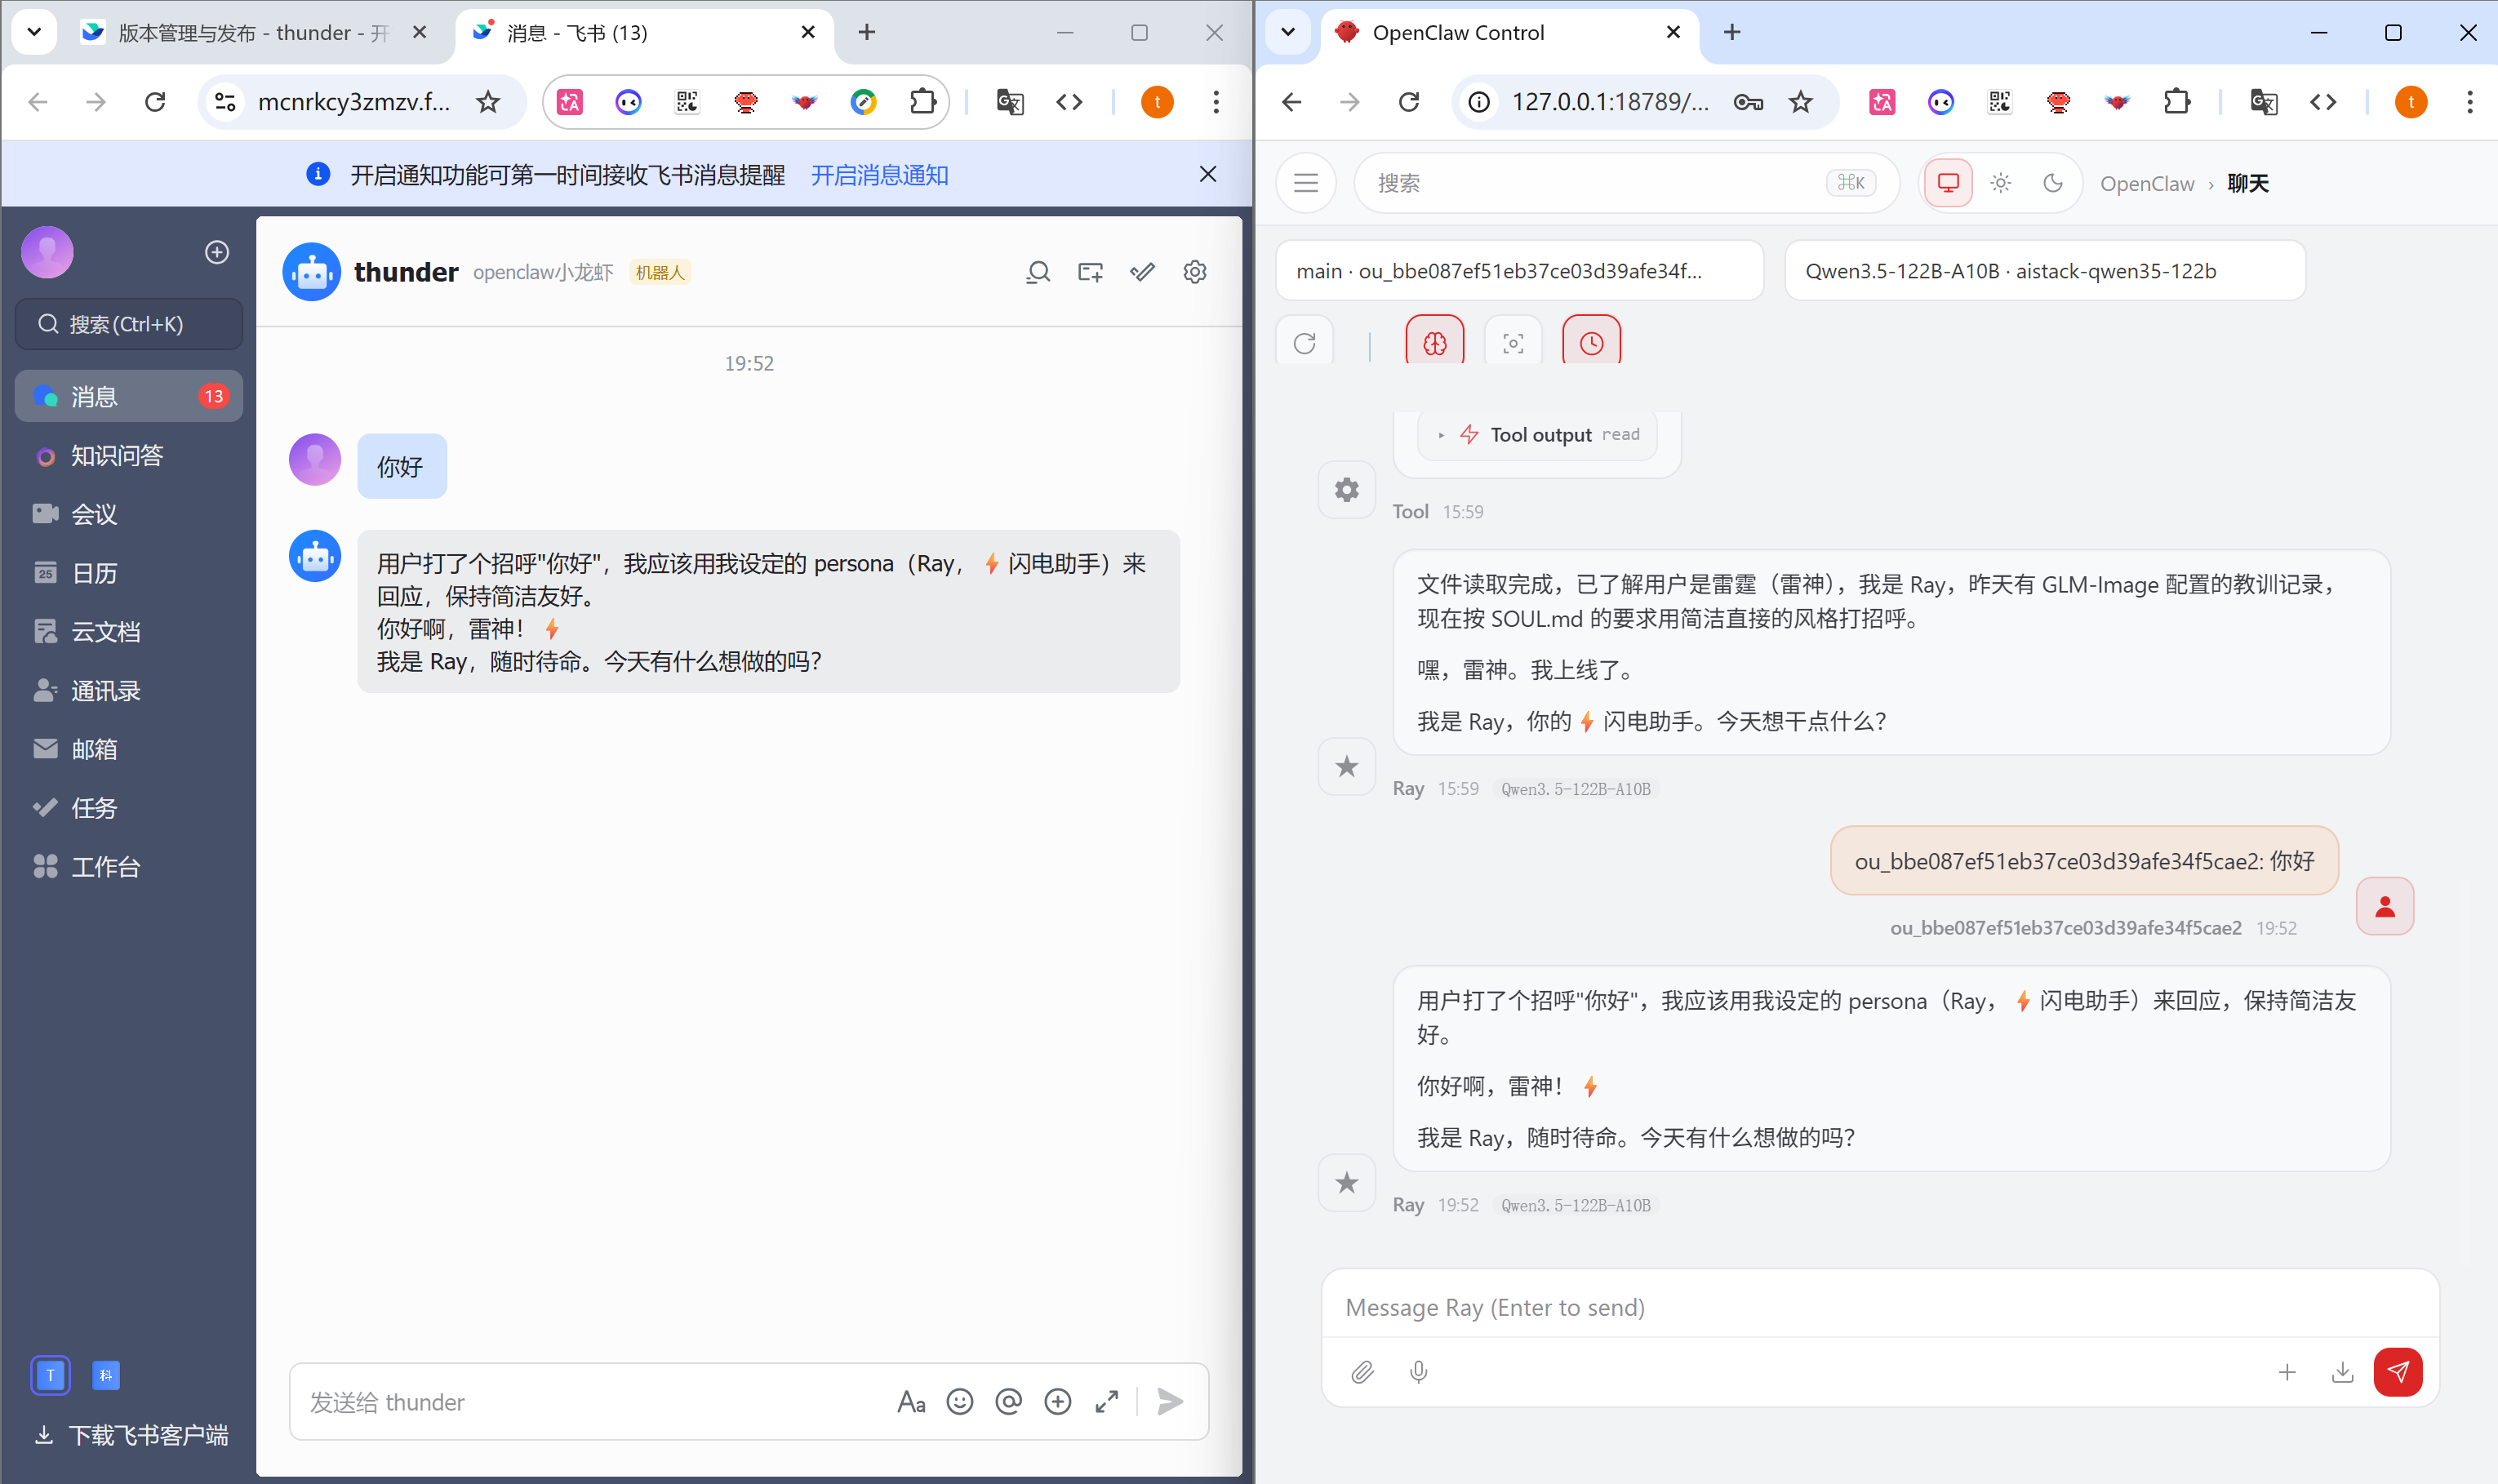Click the Message Ray input field

click(x=1878, y=1307)
